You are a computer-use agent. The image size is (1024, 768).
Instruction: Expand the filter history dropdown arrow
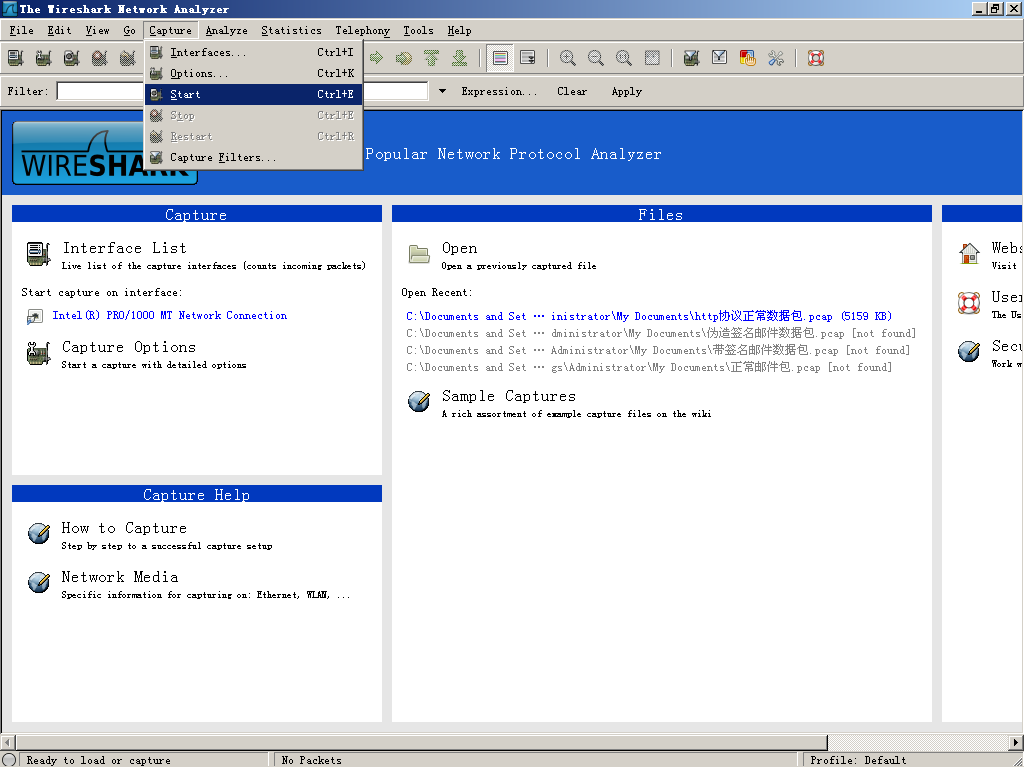pos(442,91)
